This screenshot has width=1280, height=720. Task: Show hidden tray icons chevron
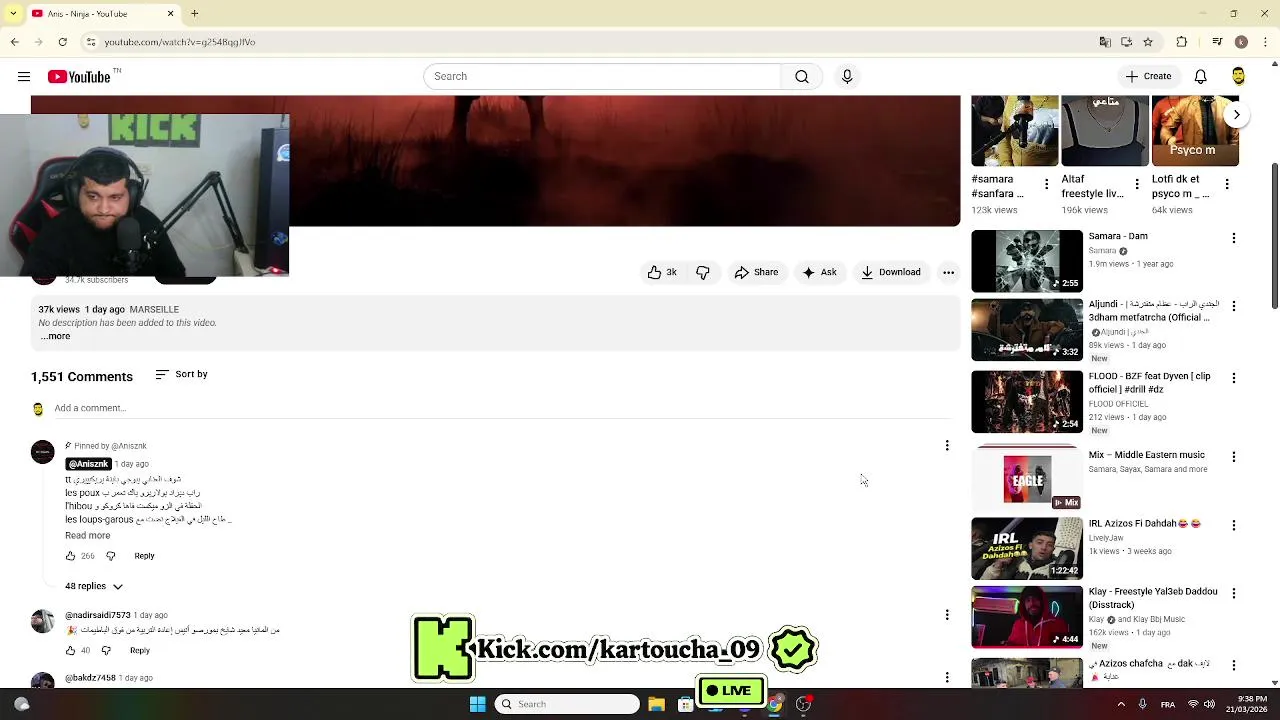click(1121, 704)
